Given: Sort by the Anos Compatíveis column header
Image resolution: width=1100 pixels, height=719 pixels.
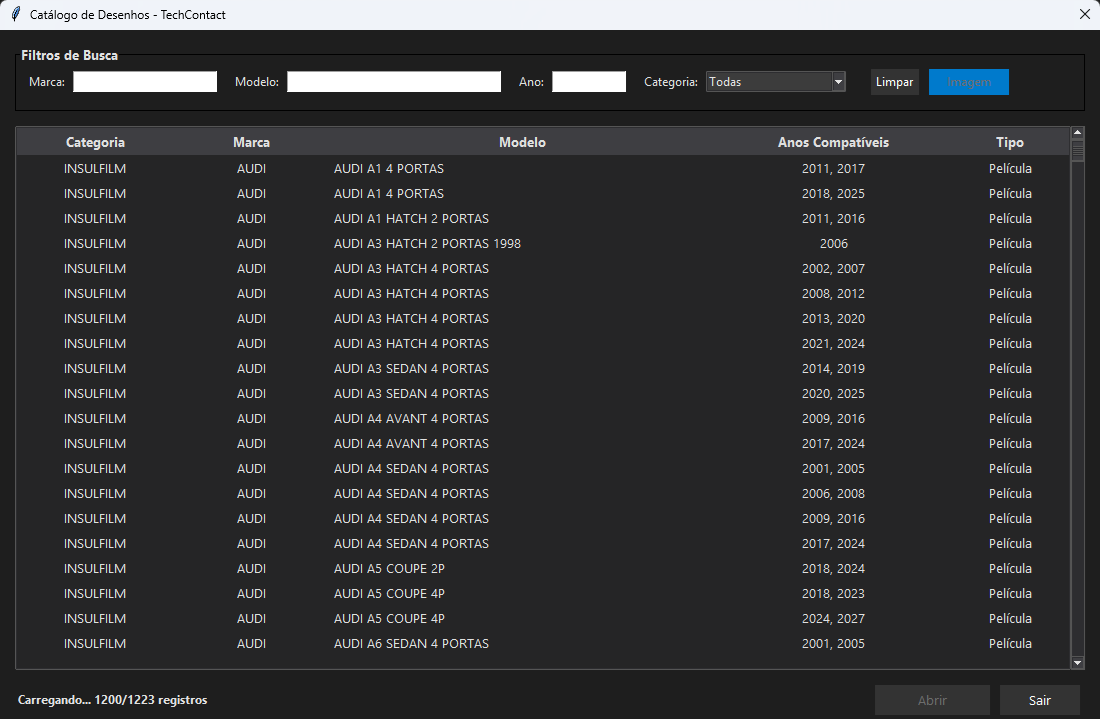Looking at the screenshot, I should (x=833, y=142).
